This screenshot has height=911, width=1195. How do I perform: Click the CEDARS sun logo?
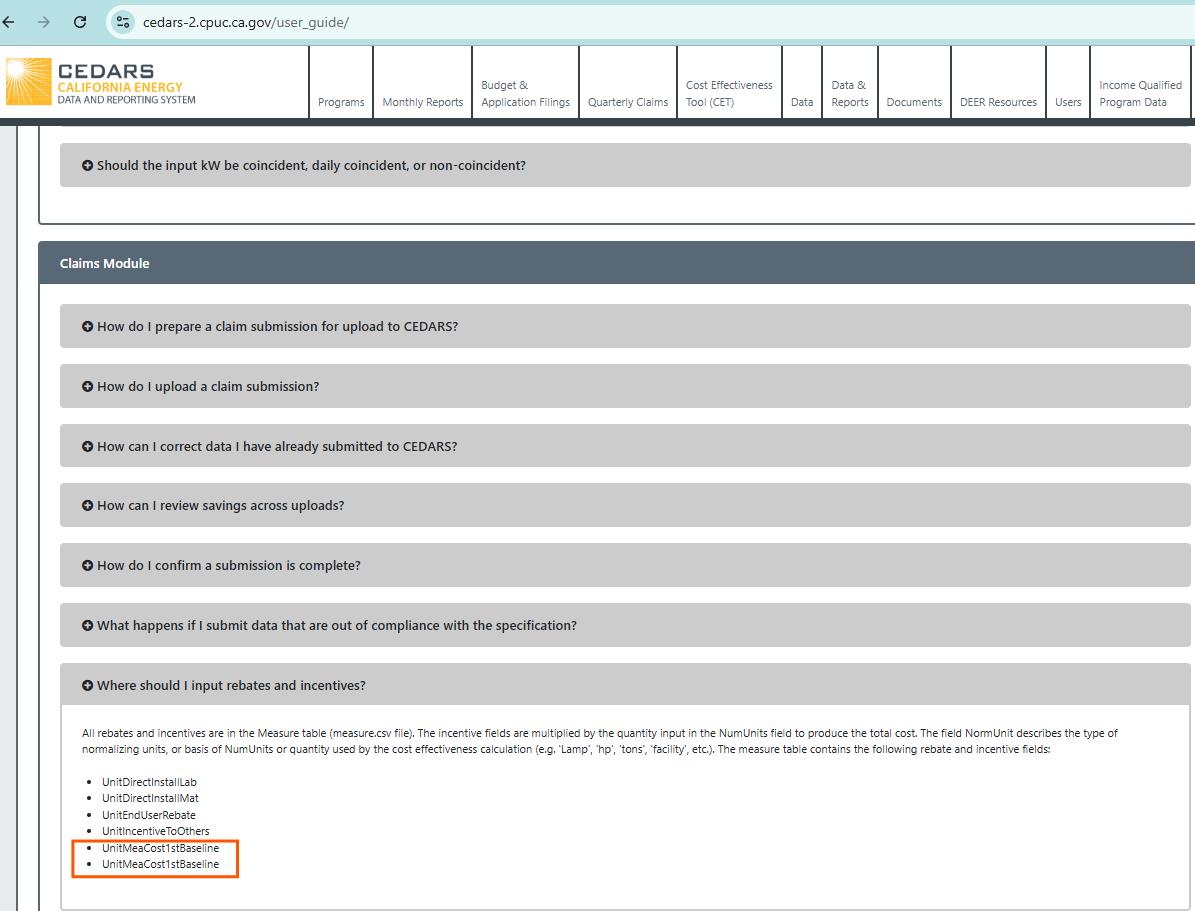28,81
